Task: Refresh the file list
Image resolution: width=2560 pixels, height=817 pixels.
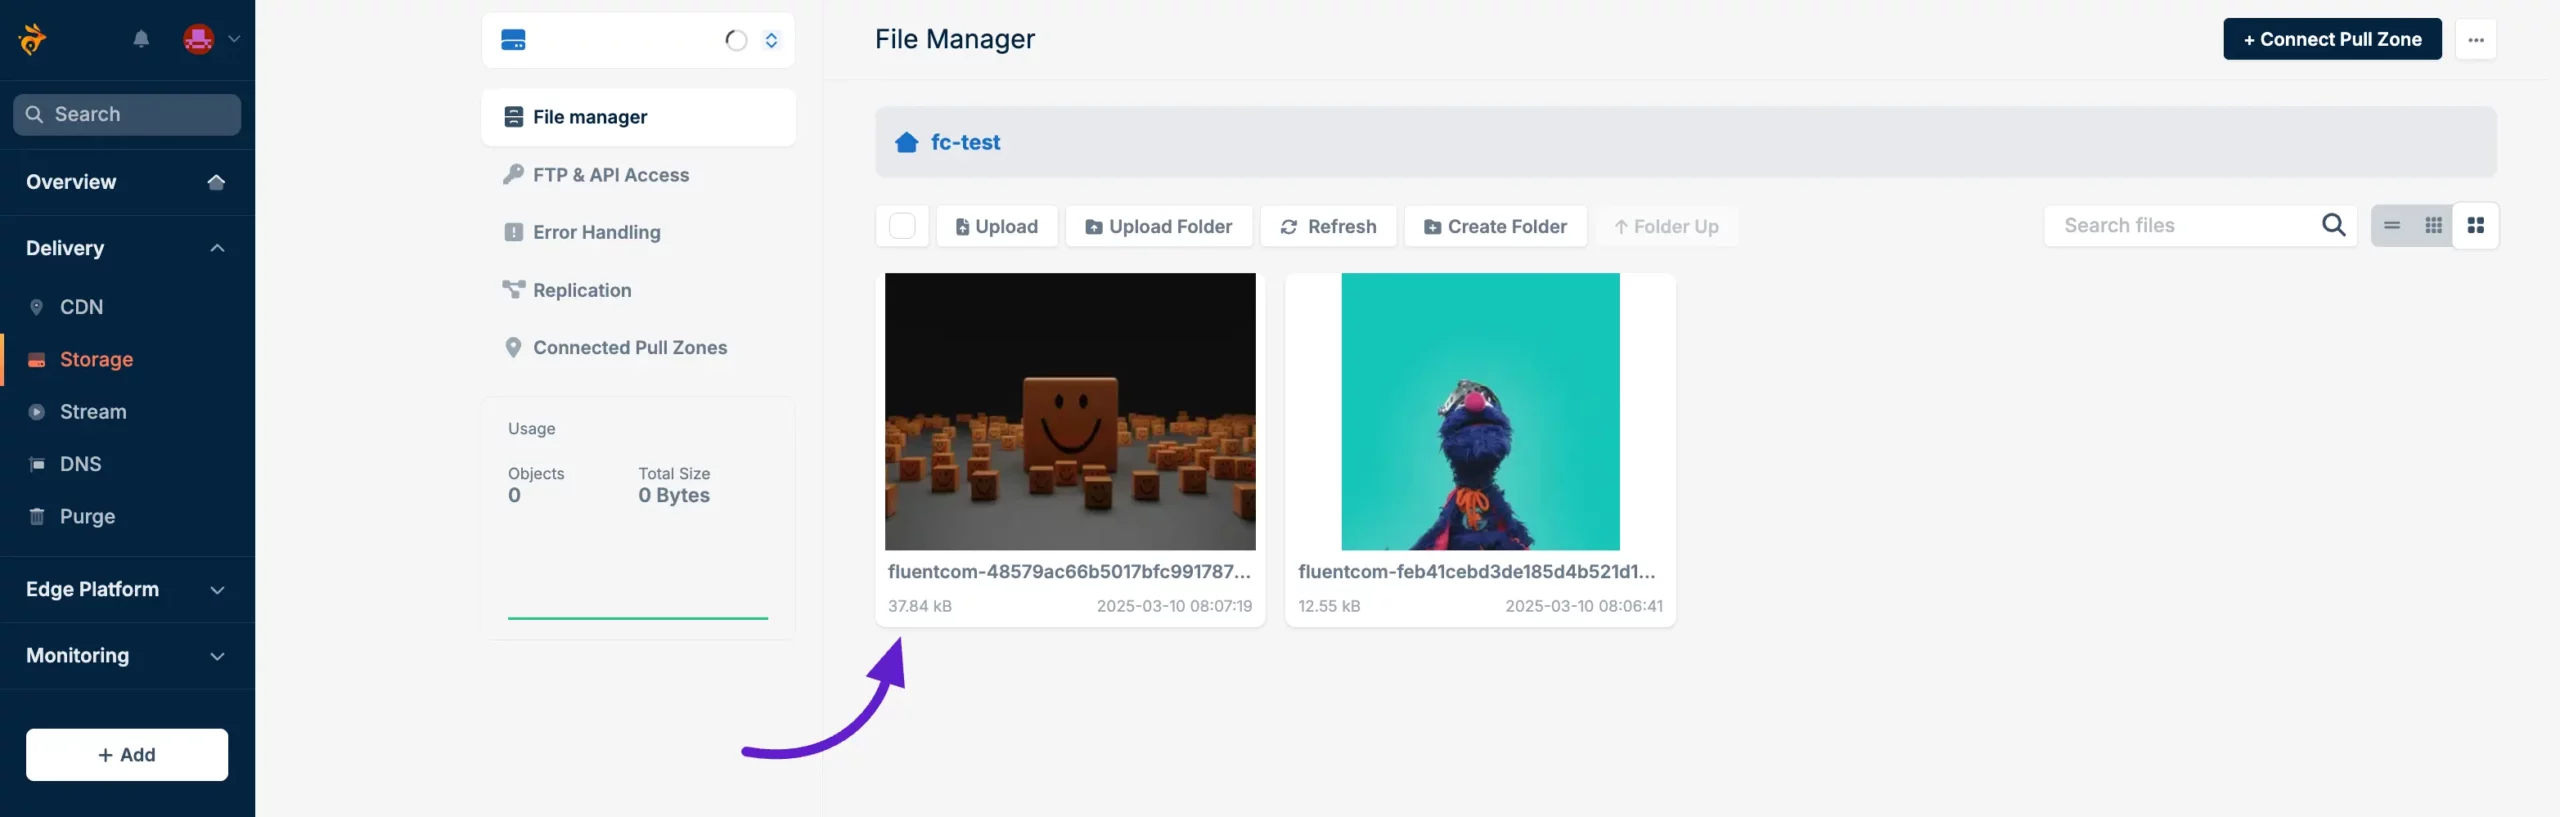Action: (x=1329, y=226)
